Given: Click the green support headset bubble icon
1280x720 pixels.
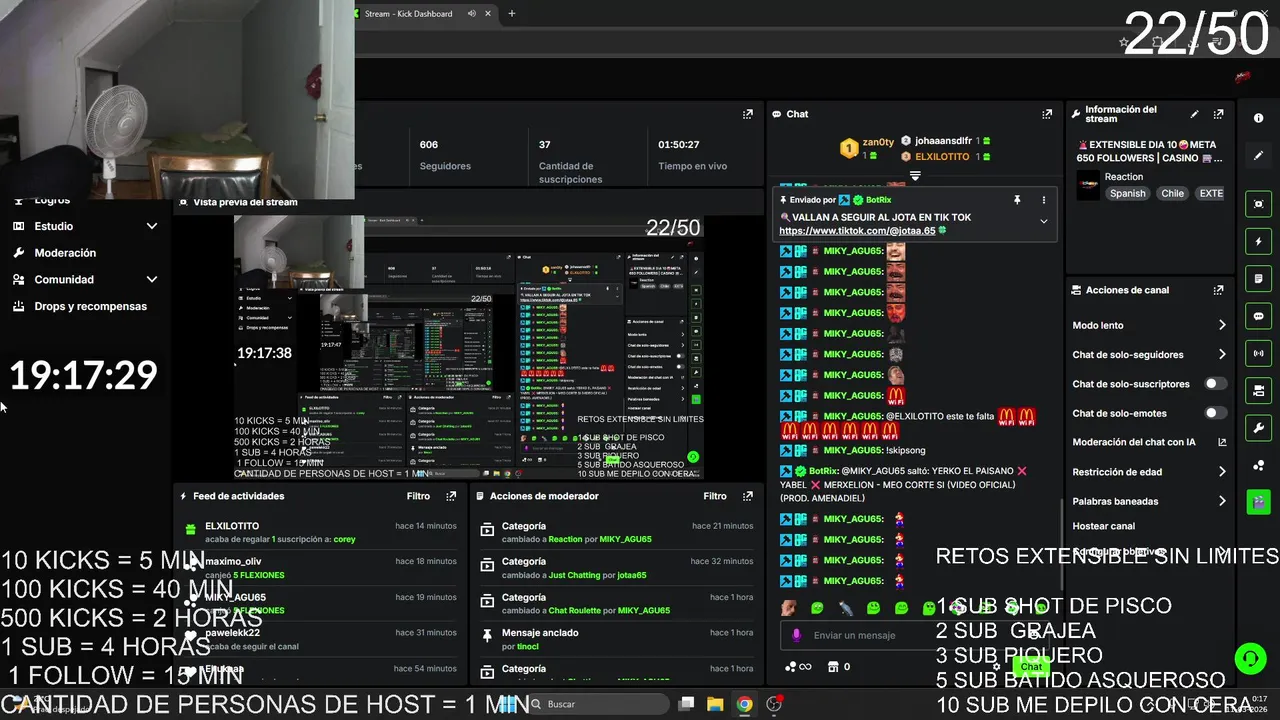Looking at the screenshot, I should (x=1250, y=658).
